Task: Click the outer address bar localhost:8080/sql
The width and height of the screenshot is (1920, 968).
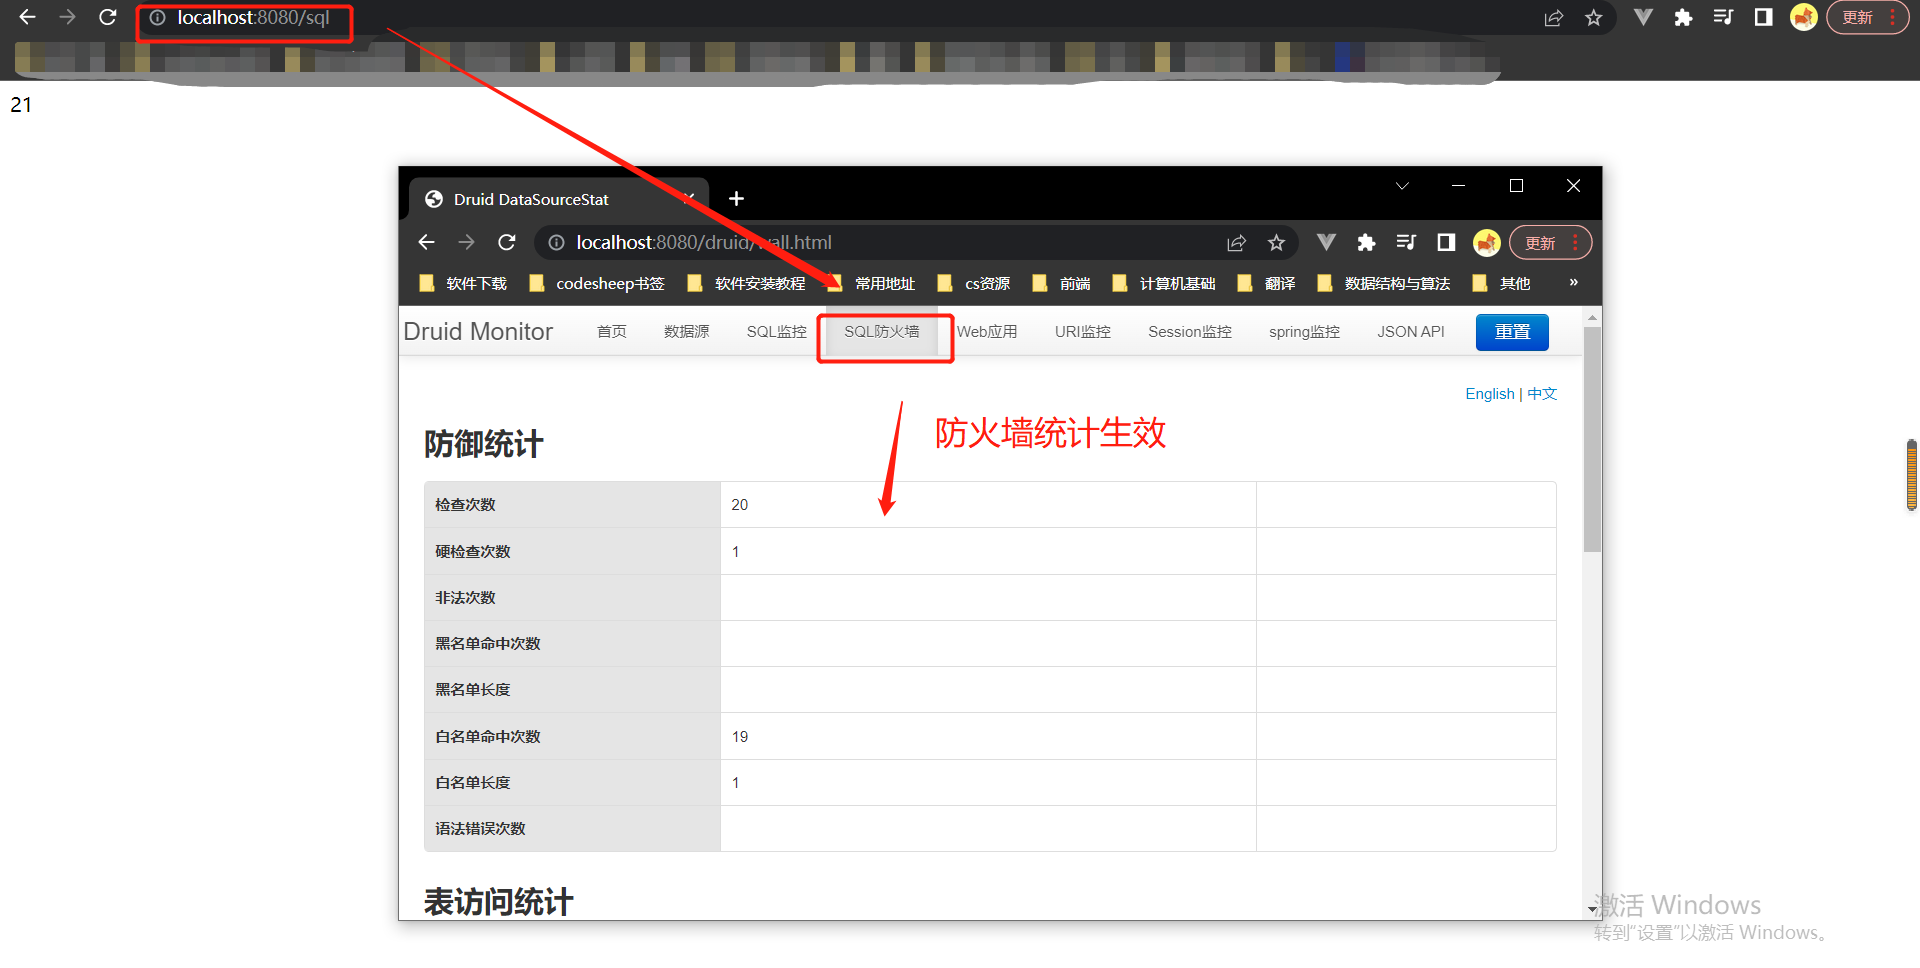Action: pos(253,18)
